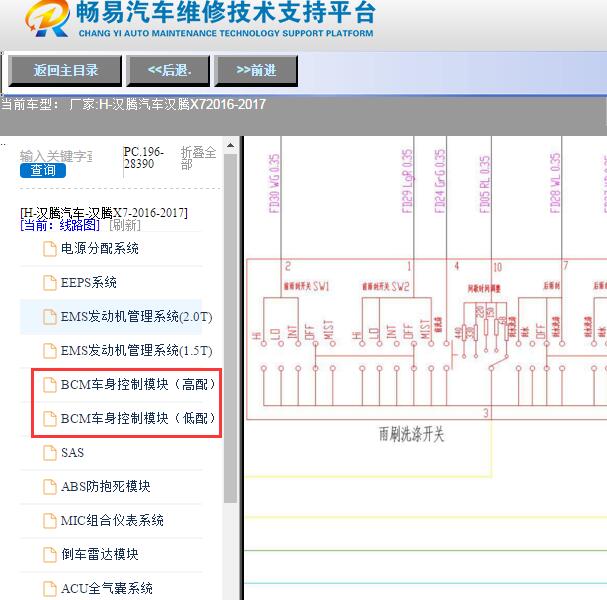Focus the keyword search input field
The height and width of the screenshot is (600, 607).
click(x=56, y=156)
